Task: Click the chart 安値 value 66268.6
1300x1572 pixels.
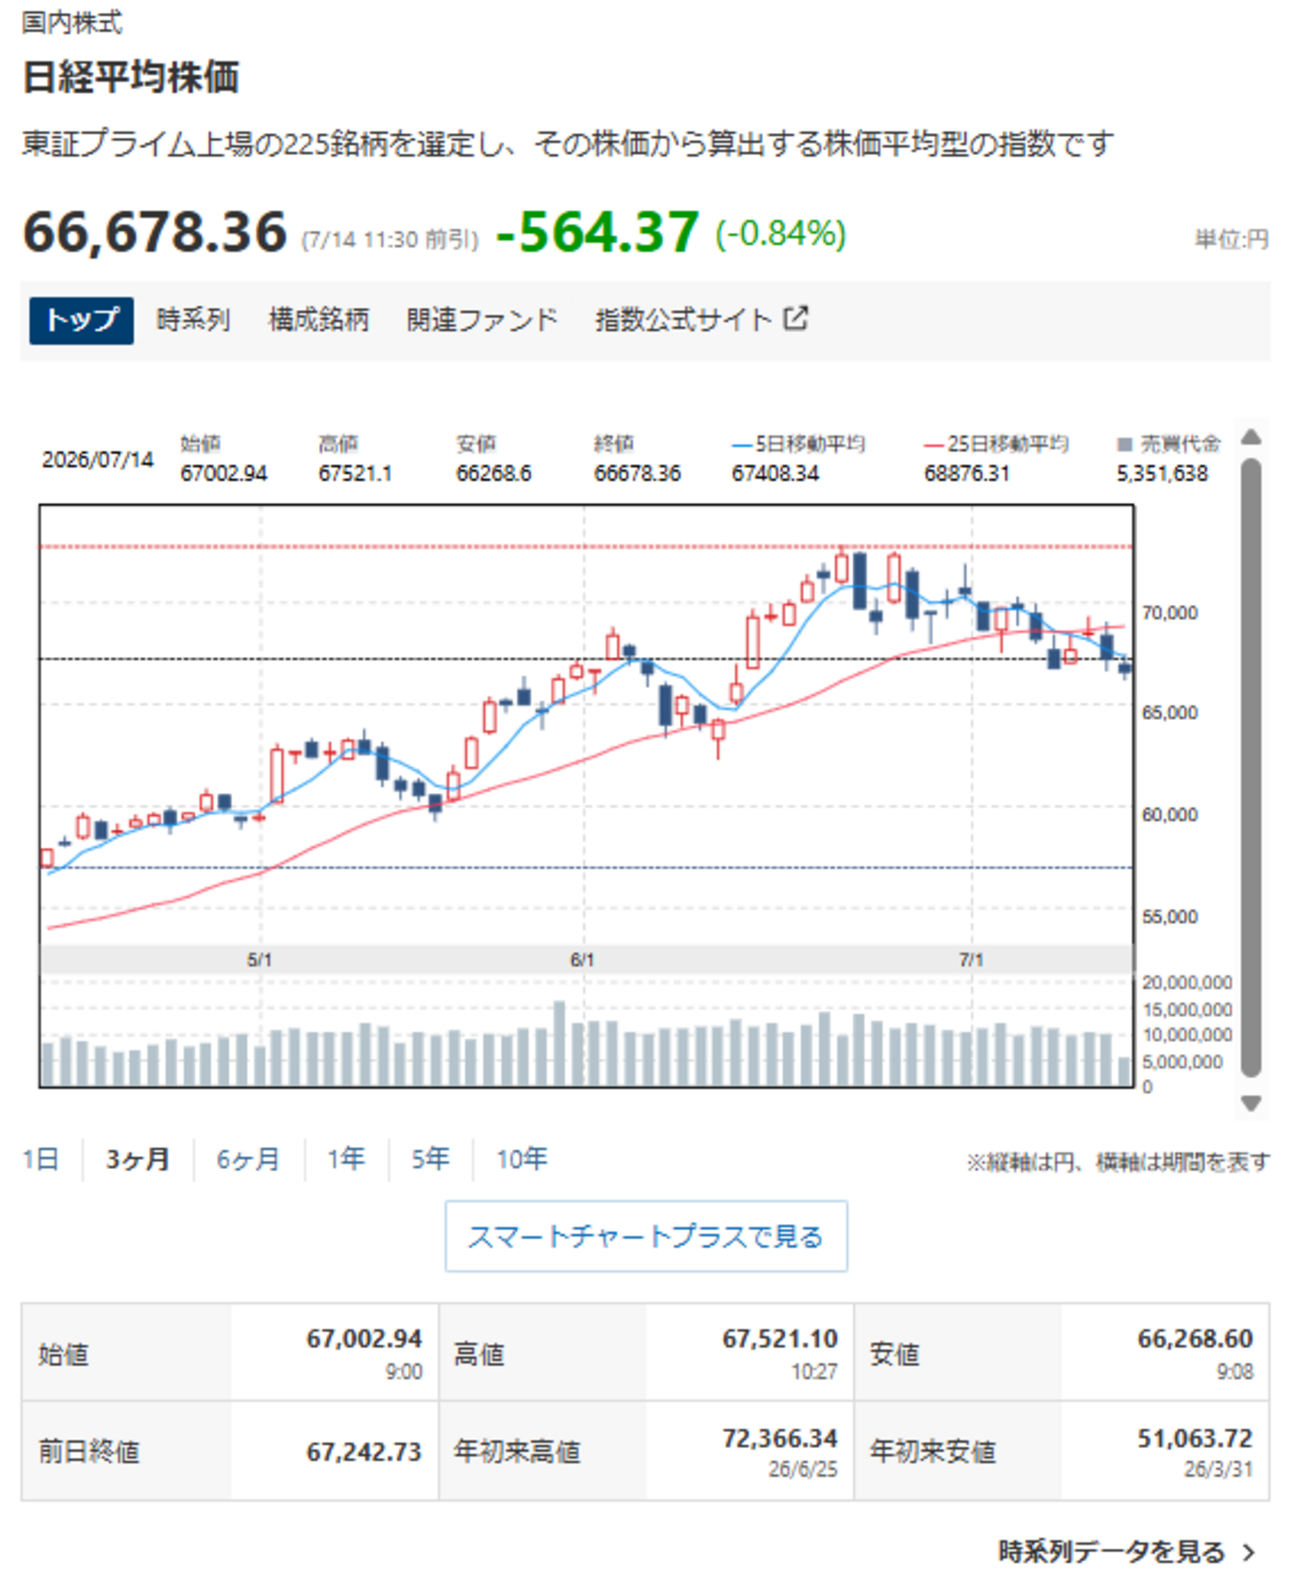Action: (x=494, y=473)
